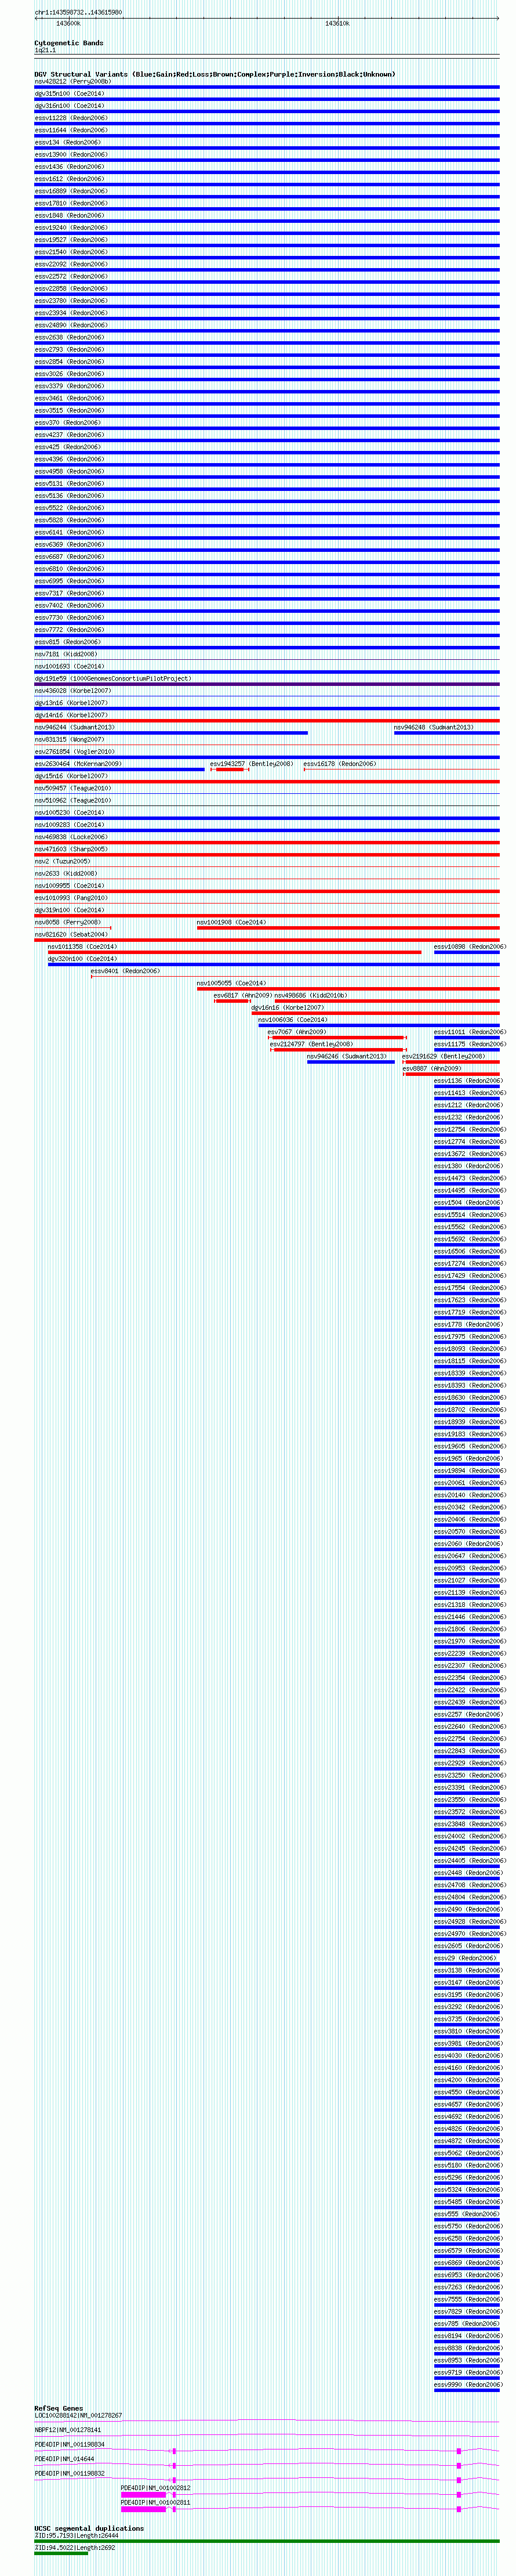Screen dimensions: 516x2576
Task: Click nsv821620 (Sebat2004) variant label
Action: click(x=71, y=934)
